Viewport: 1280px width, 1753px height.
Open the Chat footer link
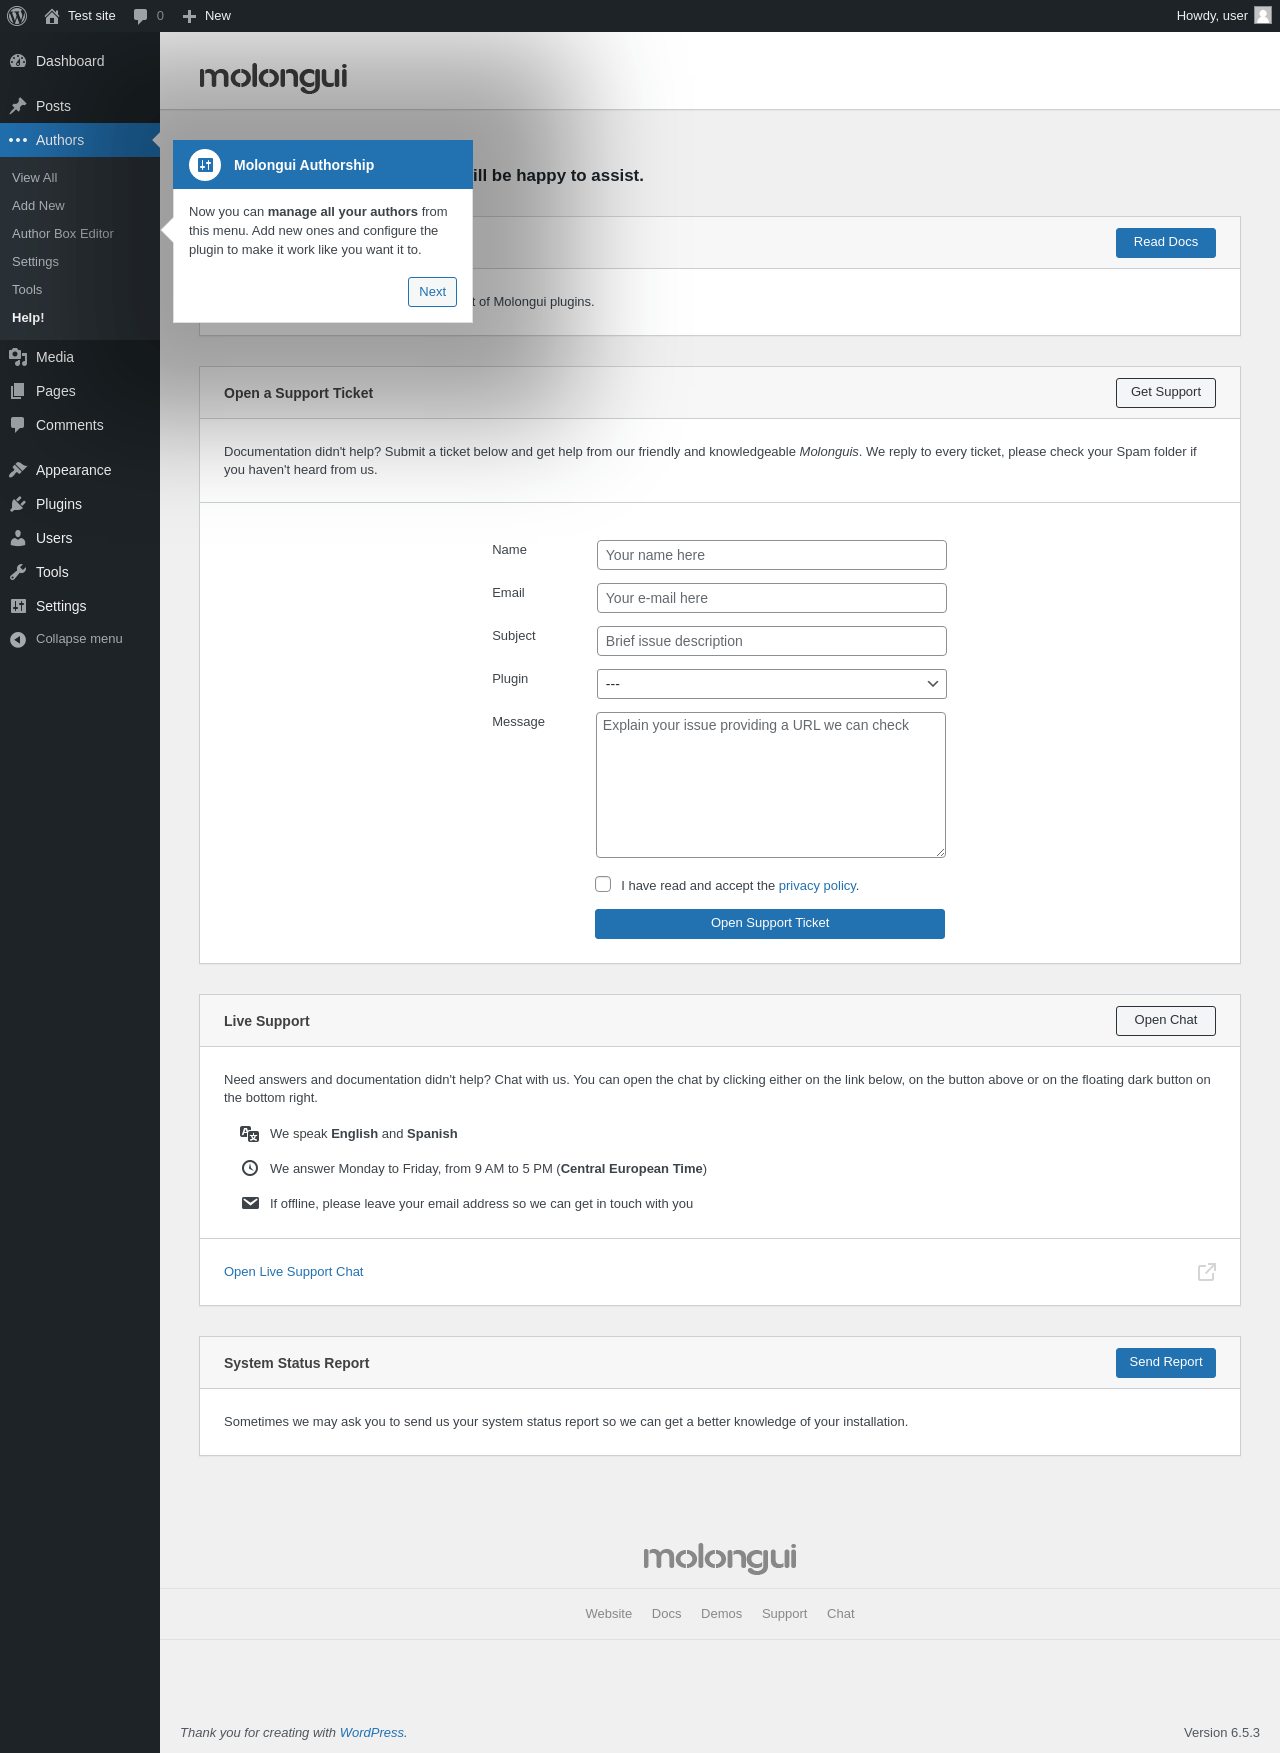841,1614
